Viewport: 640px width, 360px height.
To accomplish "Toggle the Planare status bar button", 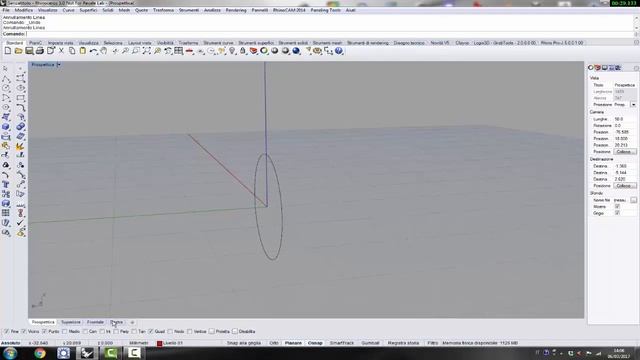I will (x=293, y=343).
